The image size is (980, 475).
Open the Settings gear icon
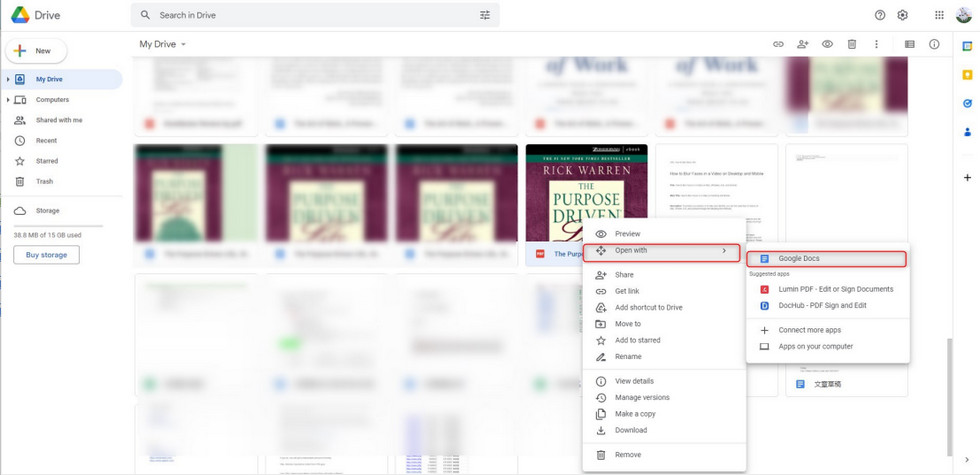click(902, 15)
